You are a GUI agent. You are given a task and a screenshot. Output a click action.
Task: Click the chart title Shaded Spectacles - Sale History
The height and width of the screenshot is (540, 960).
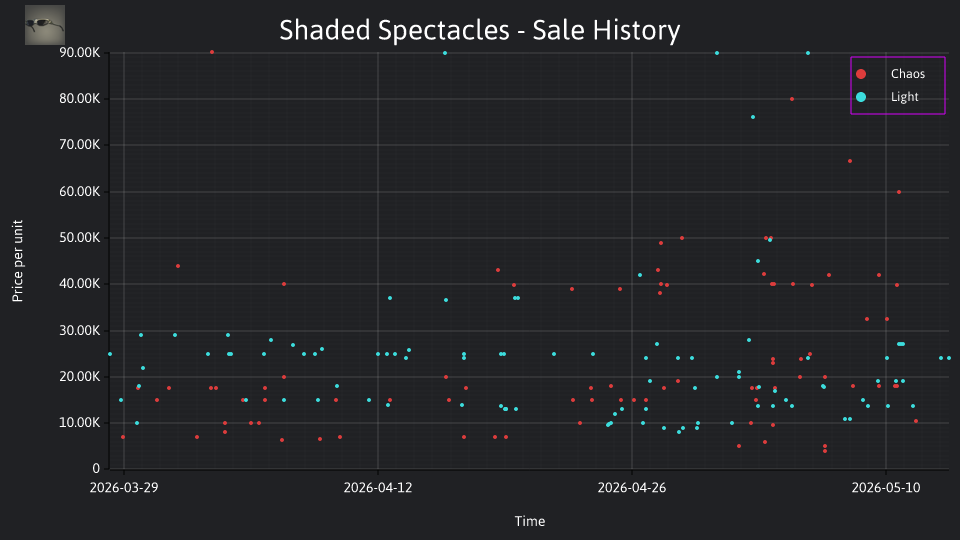pos(479,30)
